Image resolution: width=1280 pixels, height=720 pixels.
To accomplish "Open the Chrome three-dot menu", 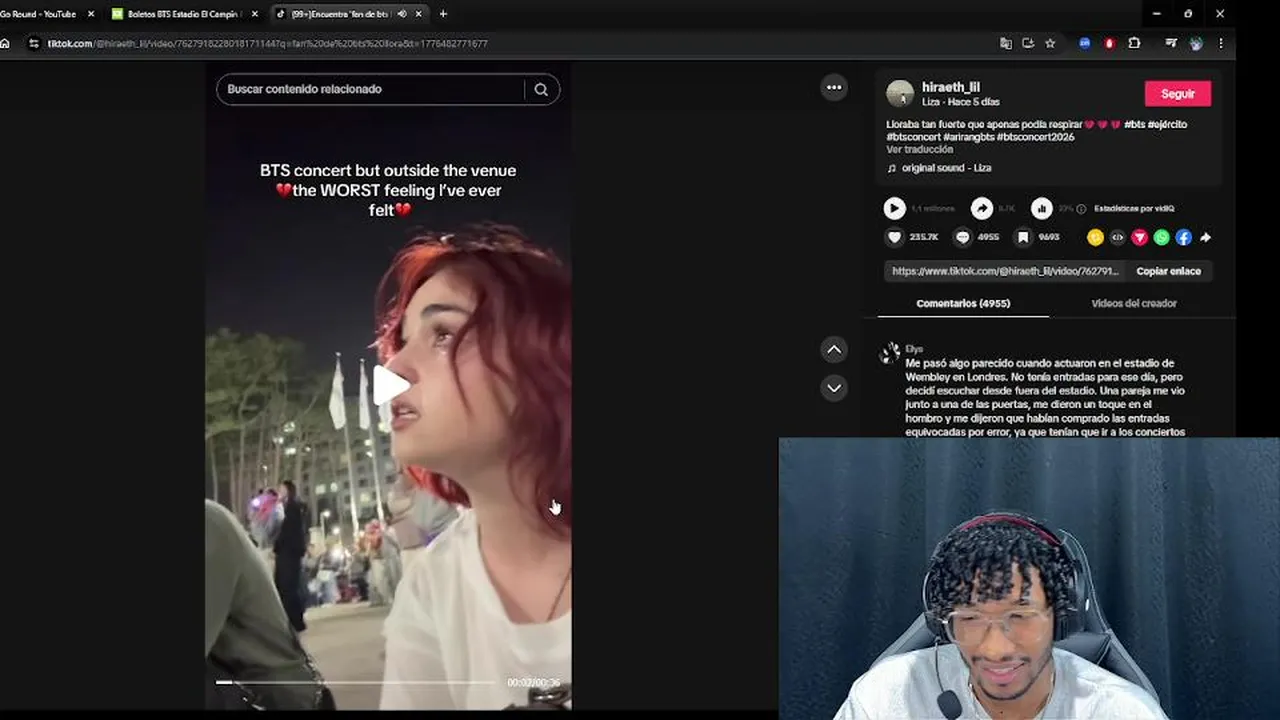I will point(1220,43).
